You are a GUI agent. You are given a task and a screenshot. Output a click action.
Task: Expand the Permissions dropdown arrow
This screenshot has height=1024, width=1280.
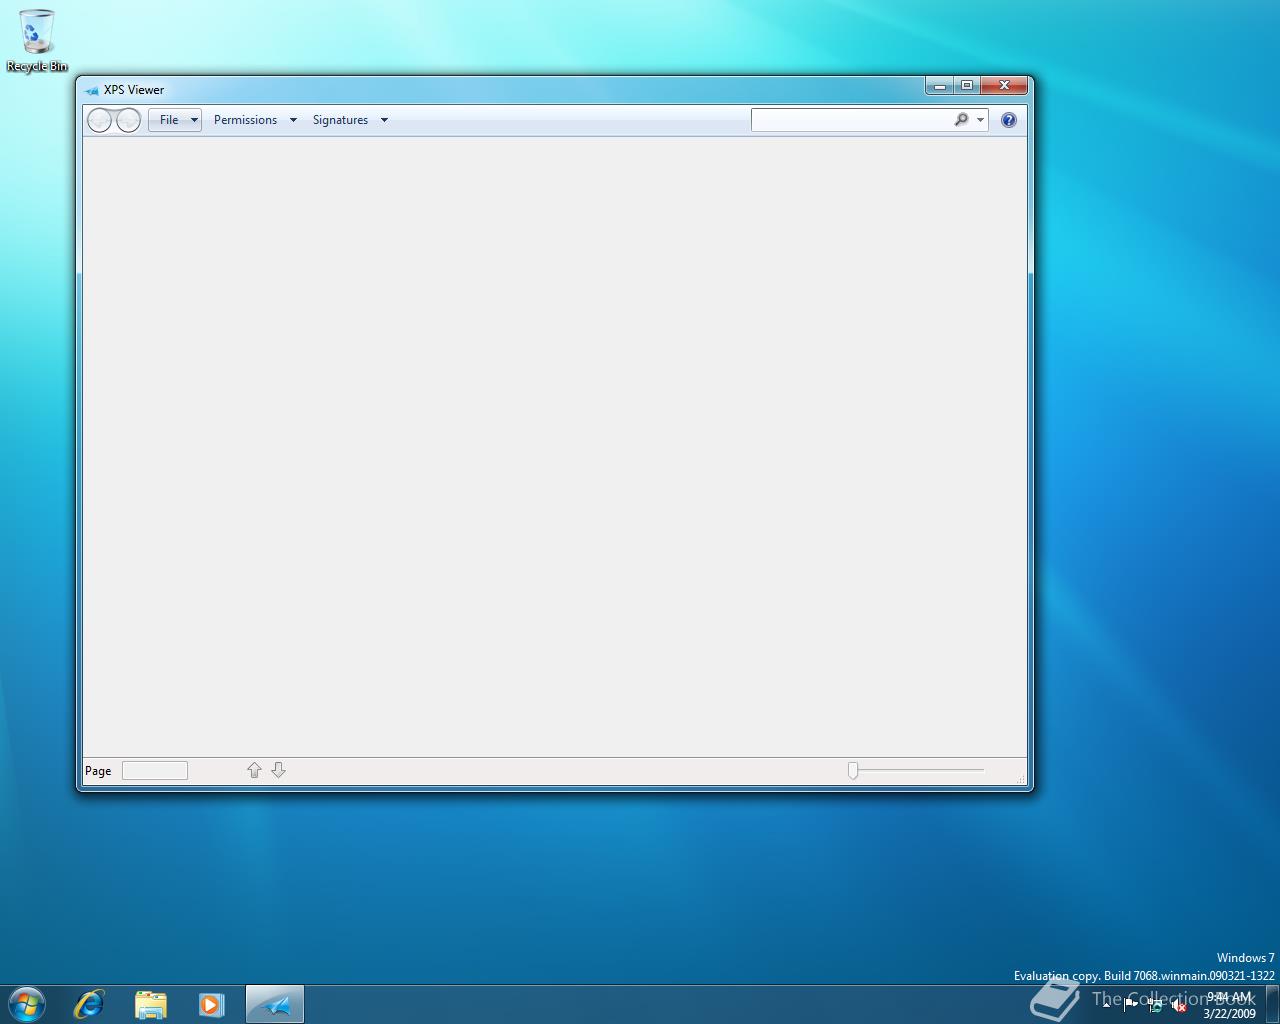[293, 120]
